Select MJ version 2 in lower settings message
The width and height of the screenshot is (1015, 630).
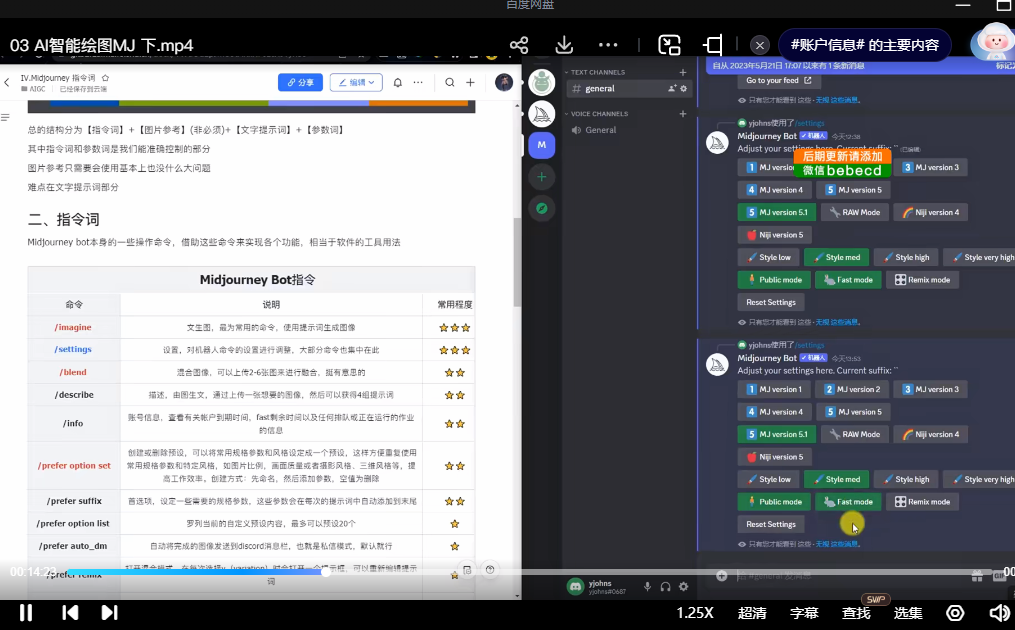coord(851,390)
